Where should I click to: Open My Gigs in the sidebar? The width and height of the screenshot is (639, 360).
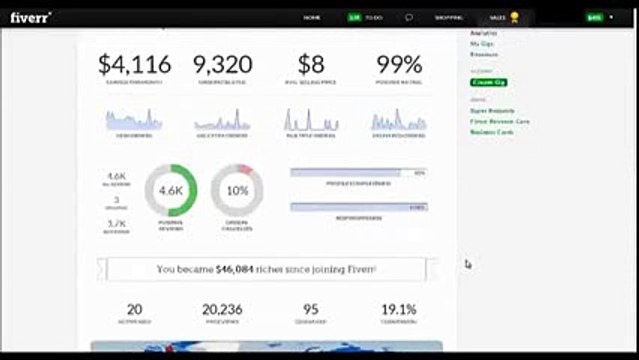click(482, 44)
